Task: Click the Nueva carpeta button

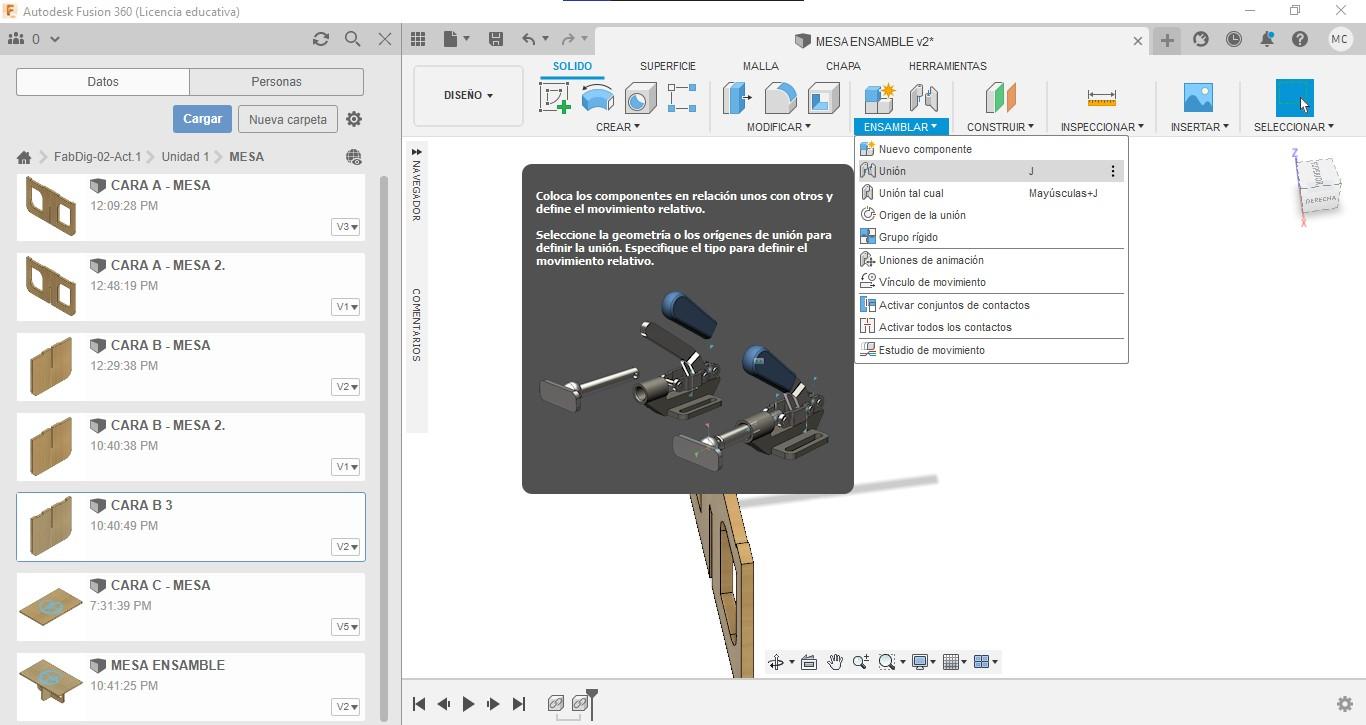Action: 287,119
